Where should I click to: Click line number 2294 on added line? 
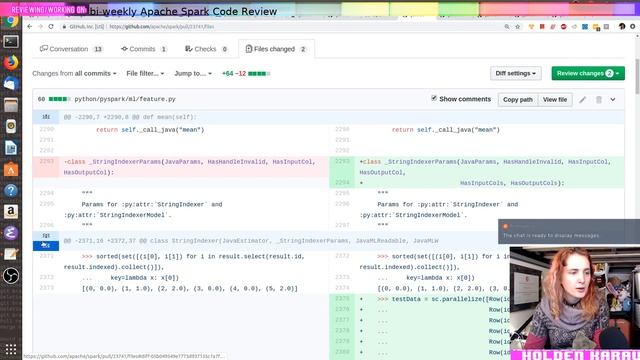point(342,182)
